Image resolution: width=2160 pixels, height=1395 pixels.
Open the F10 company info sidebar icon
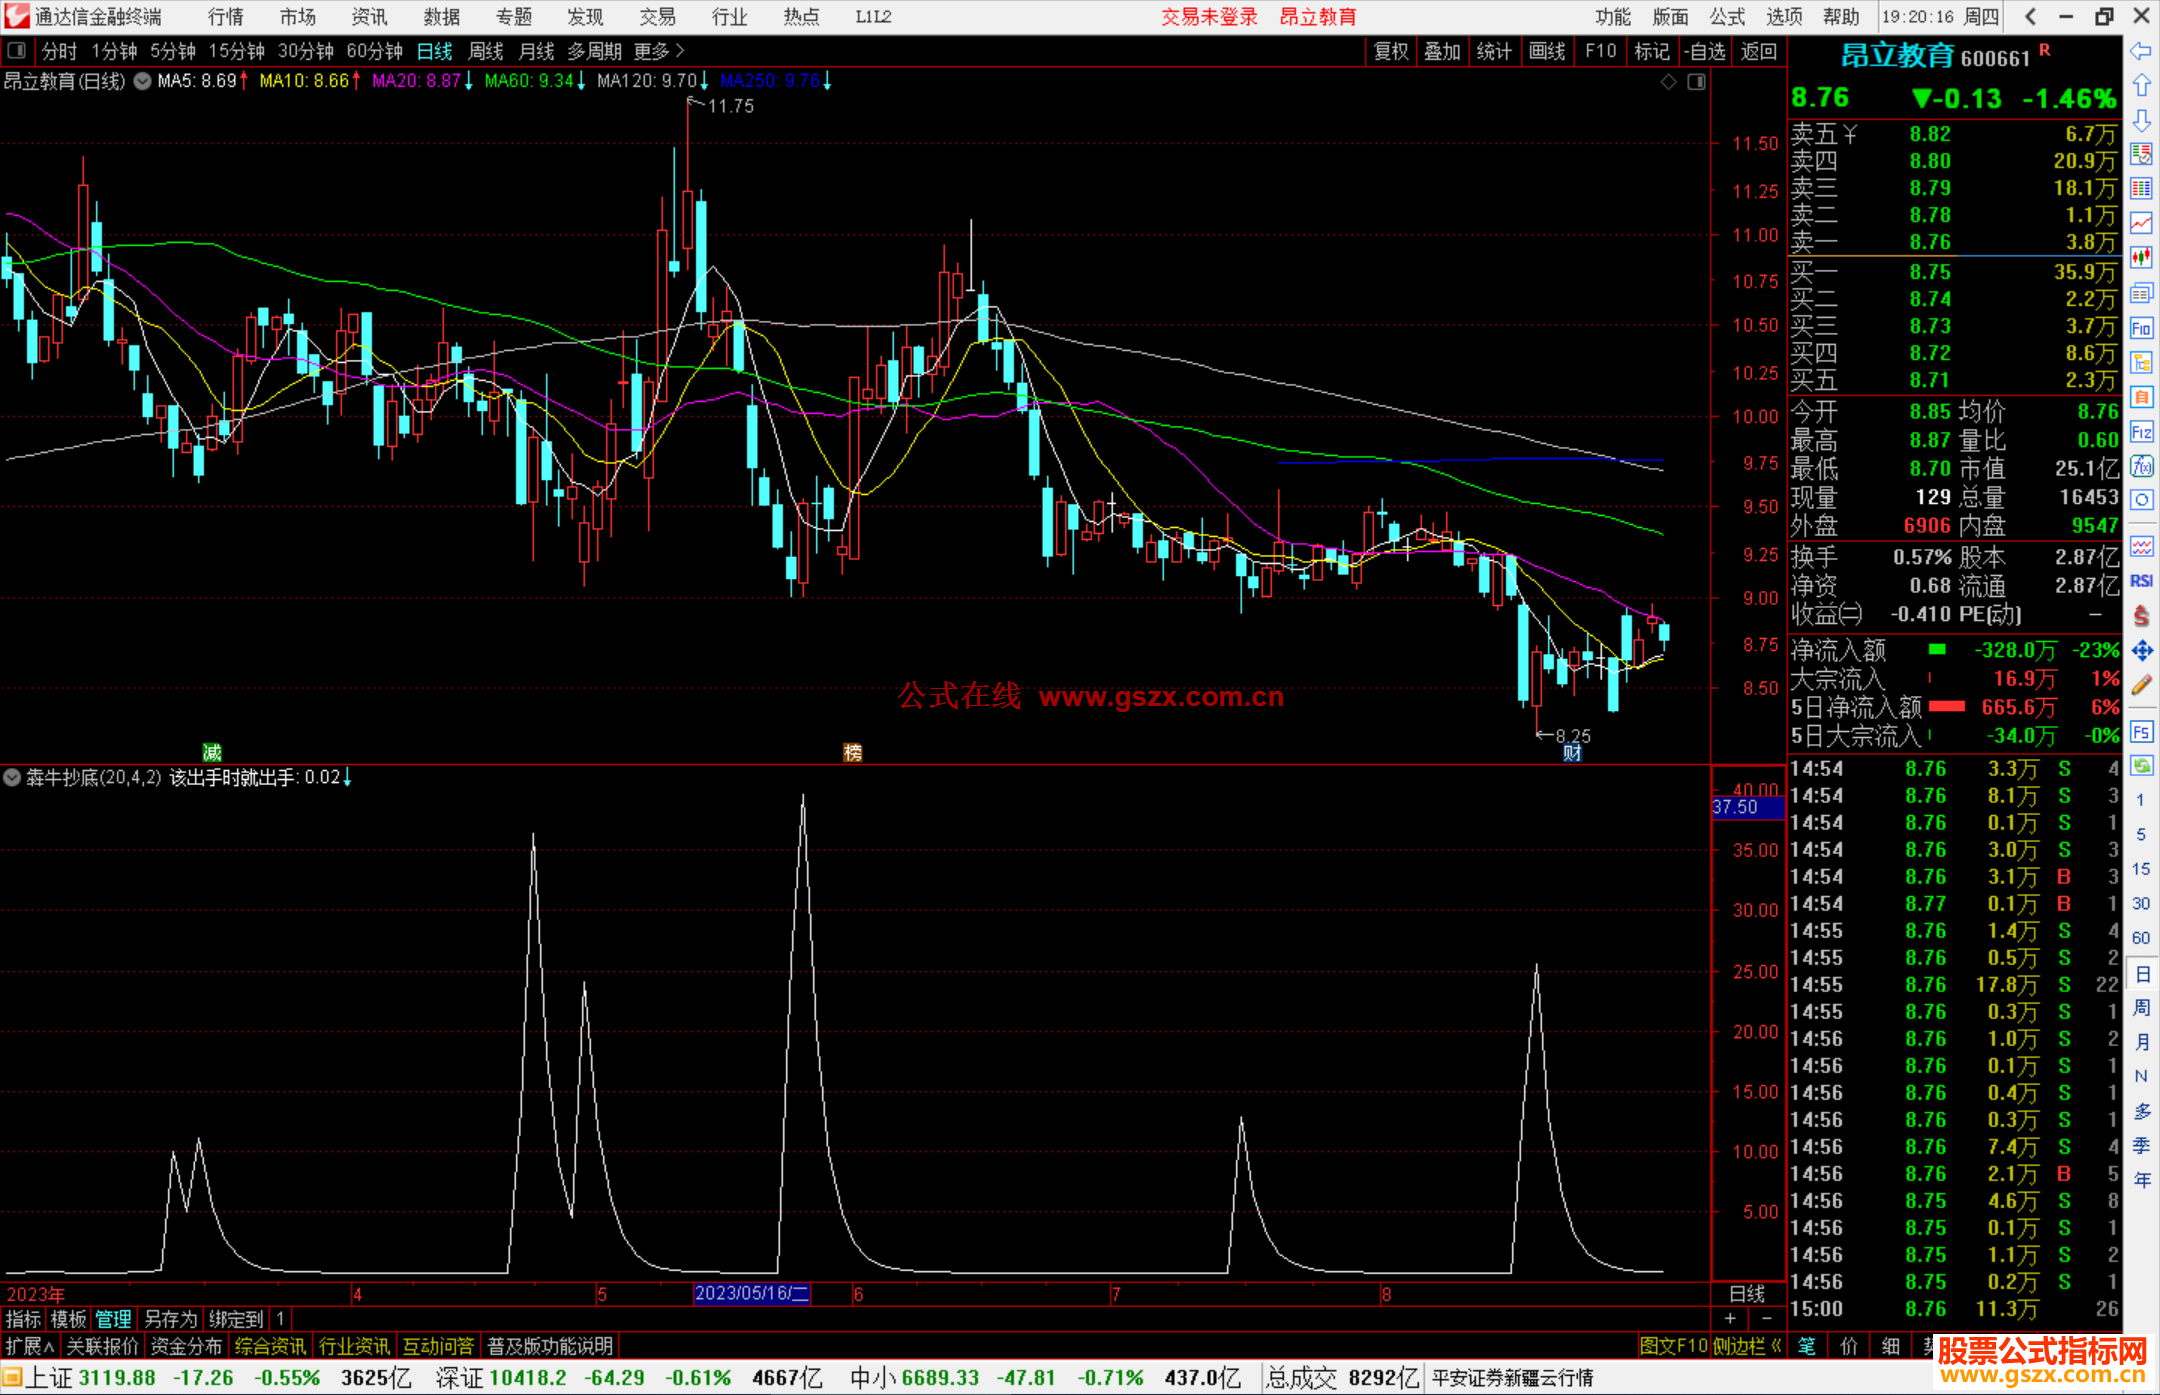pyautogui.click(x=2140, y=329)
